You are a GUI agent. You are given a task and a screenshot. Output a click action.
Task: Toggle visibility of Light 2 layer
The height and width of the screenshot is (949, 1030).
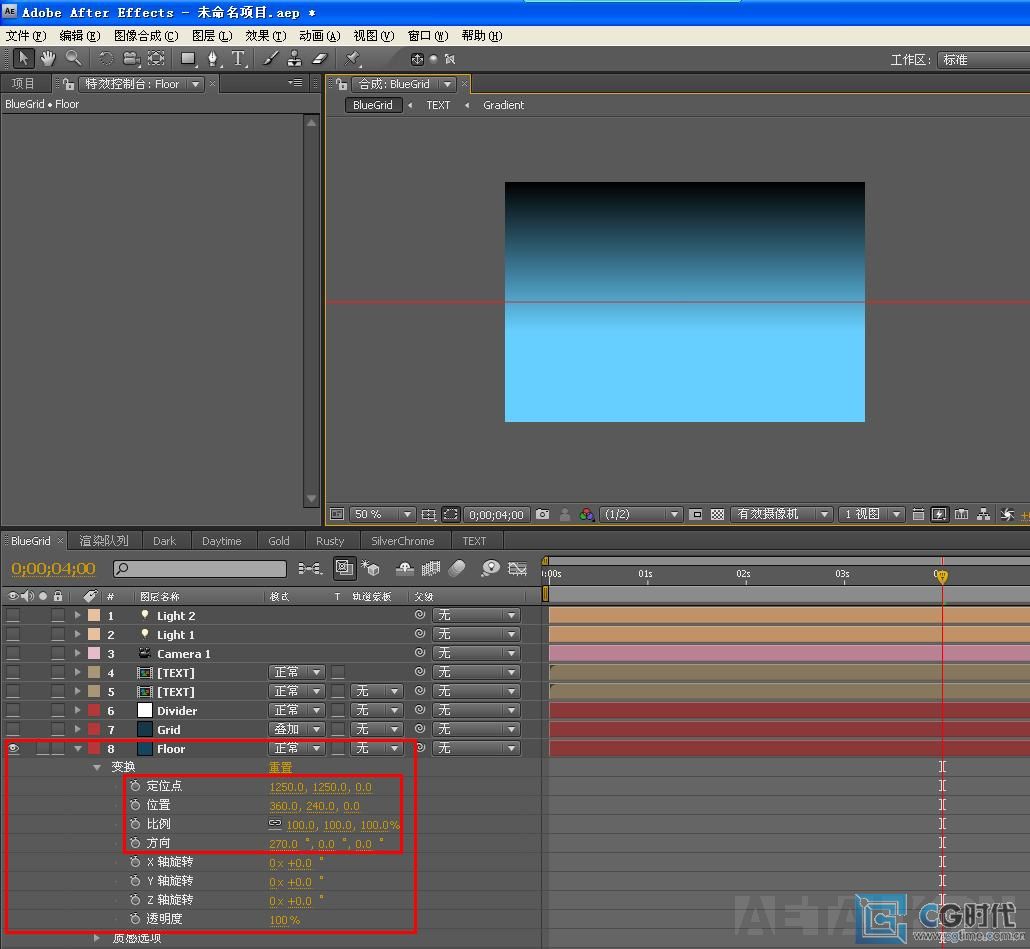pos(13,615)
